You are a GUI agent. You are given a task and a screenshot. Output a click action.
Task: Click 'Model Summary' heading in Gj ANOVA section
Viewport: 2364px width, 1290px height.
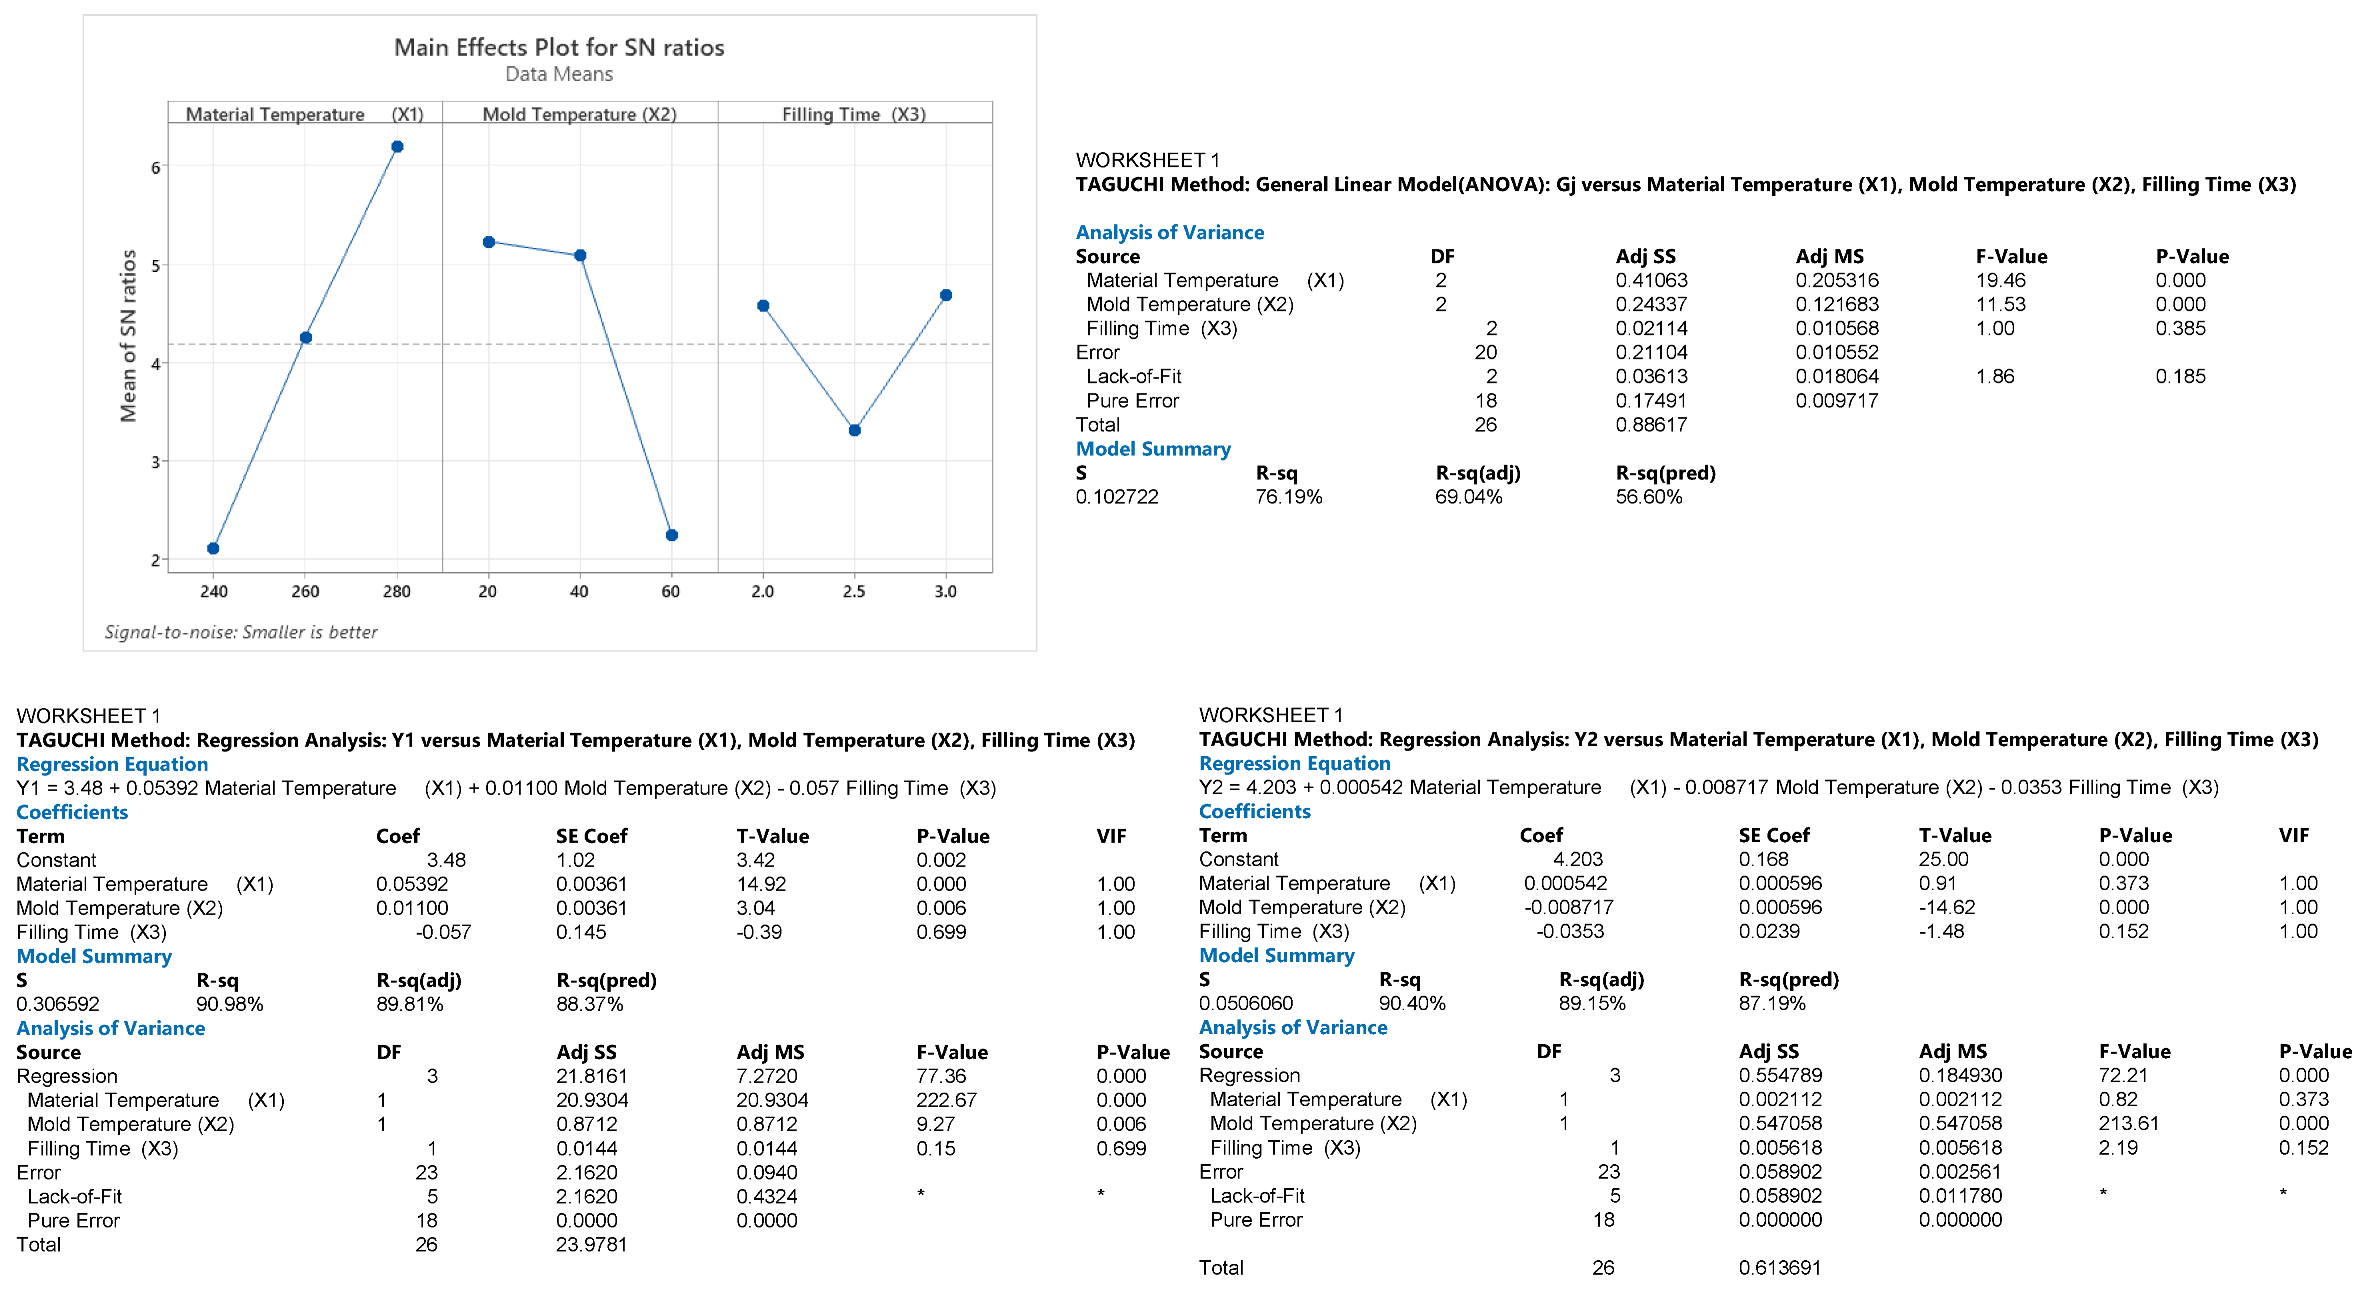pos(1152,449)
